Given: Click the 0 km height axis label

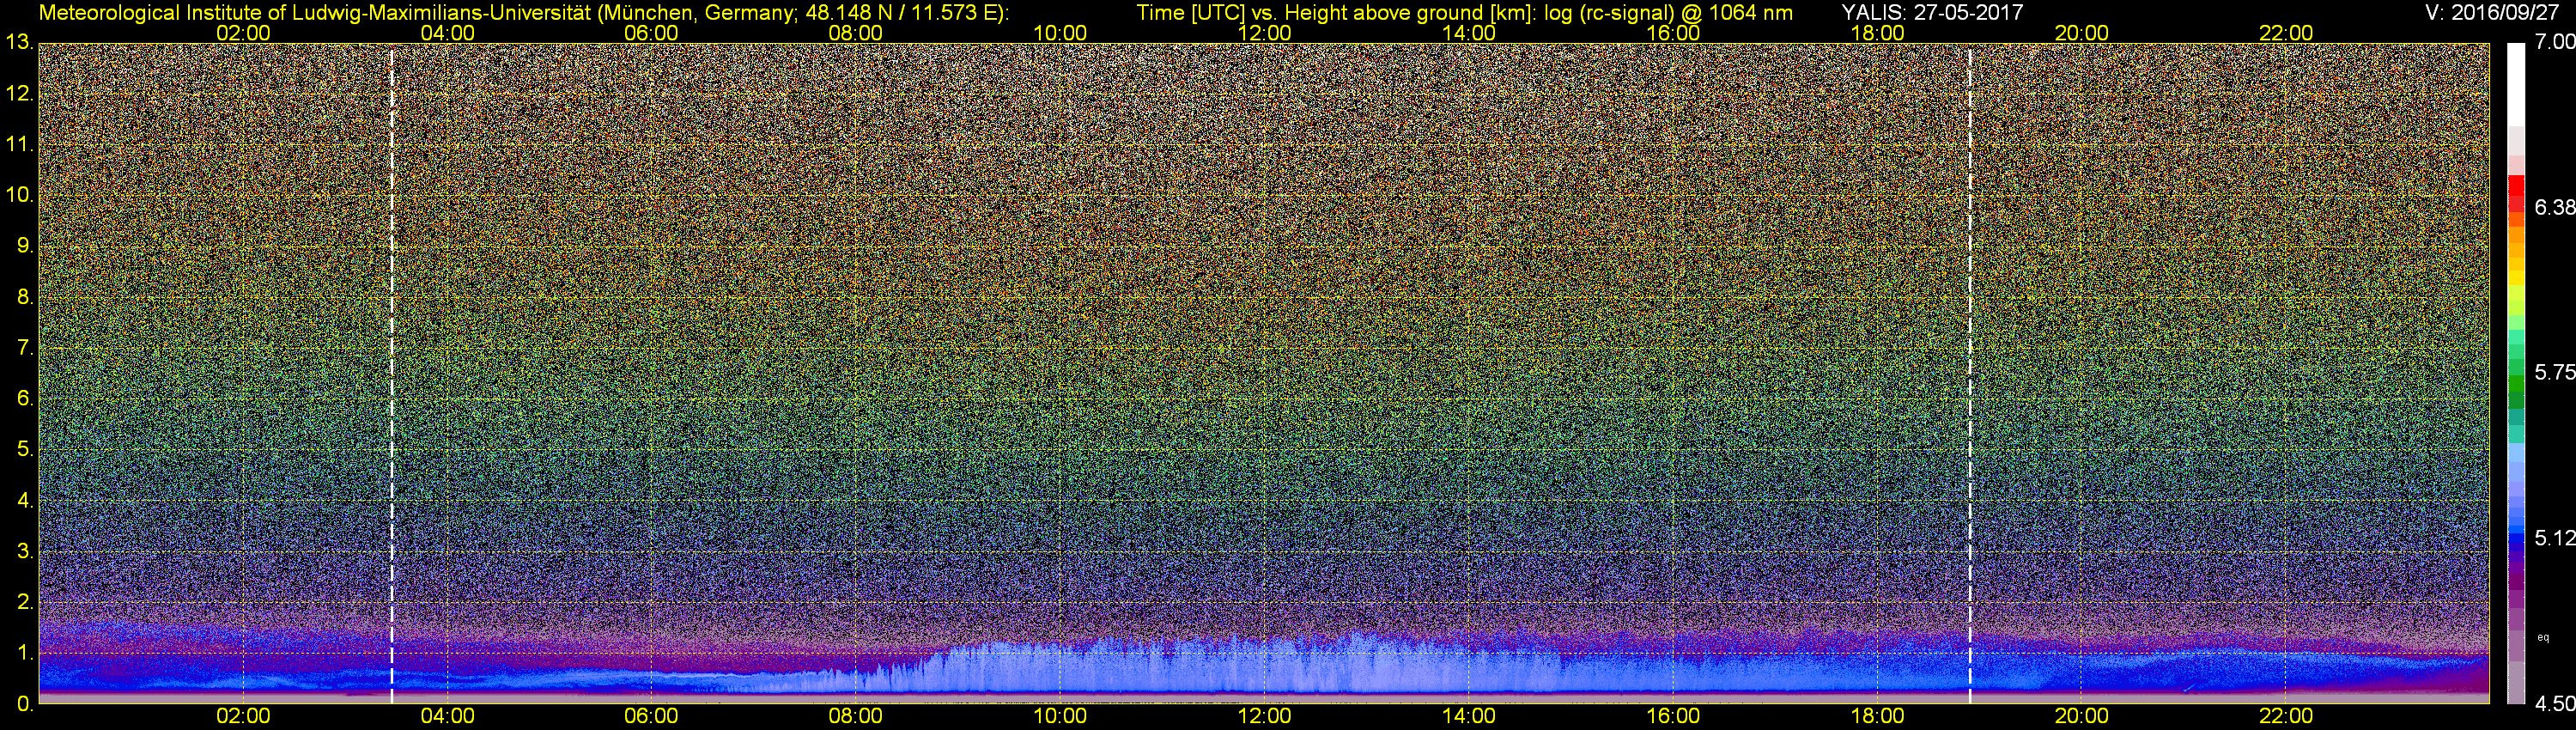Looking at the screenshot, I should coord(24,703).
